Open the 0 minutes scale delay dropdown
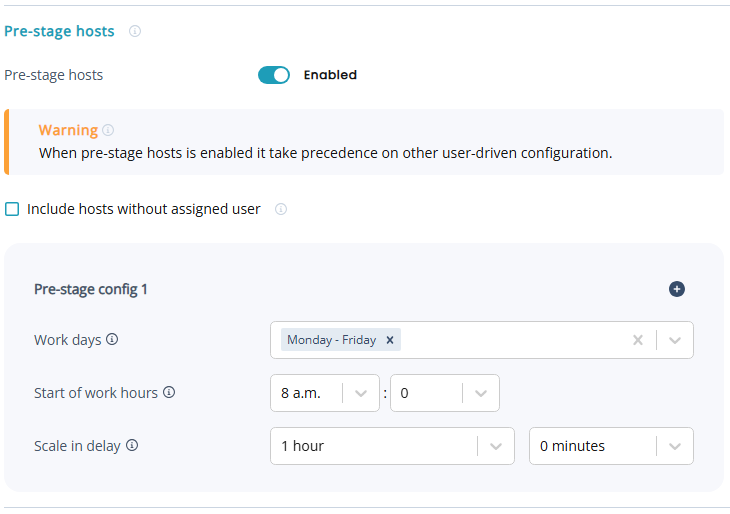Viewport: 730px width, 514px height. coord(675,446)
